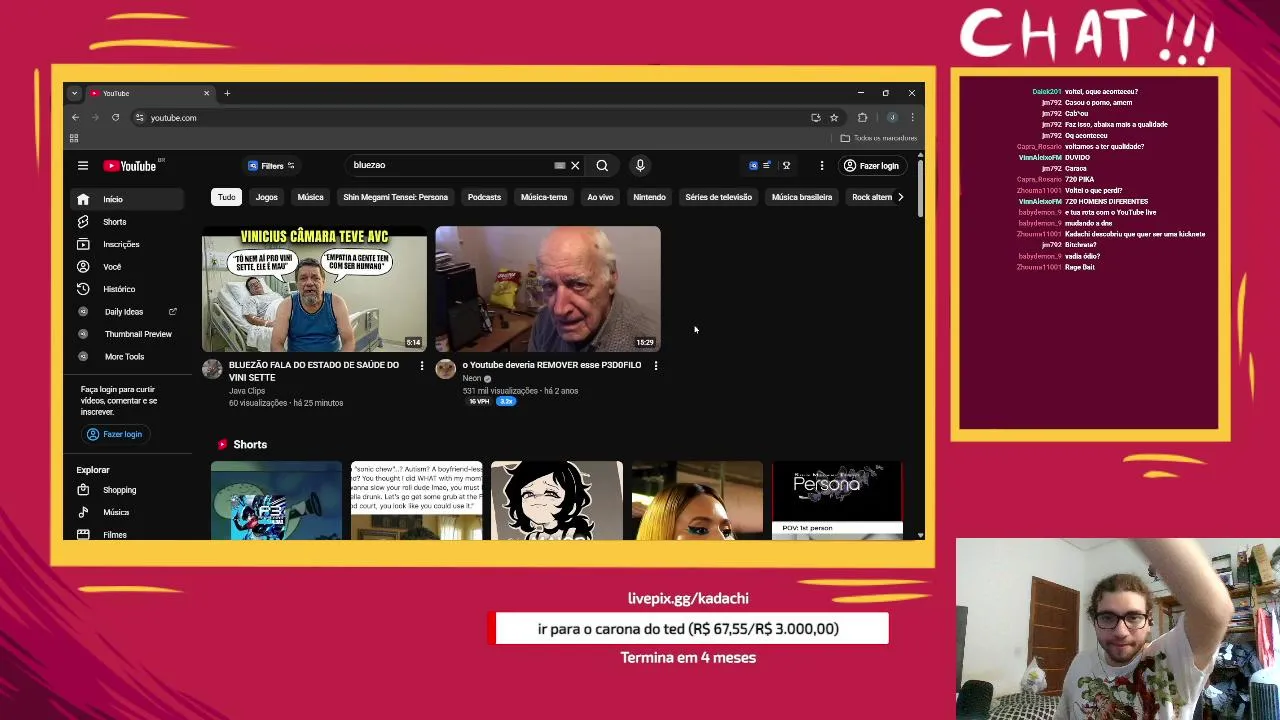Click the trophy extension icon in header
Viewport: 1280px width, 720px height.
click(x=786, y=166)
